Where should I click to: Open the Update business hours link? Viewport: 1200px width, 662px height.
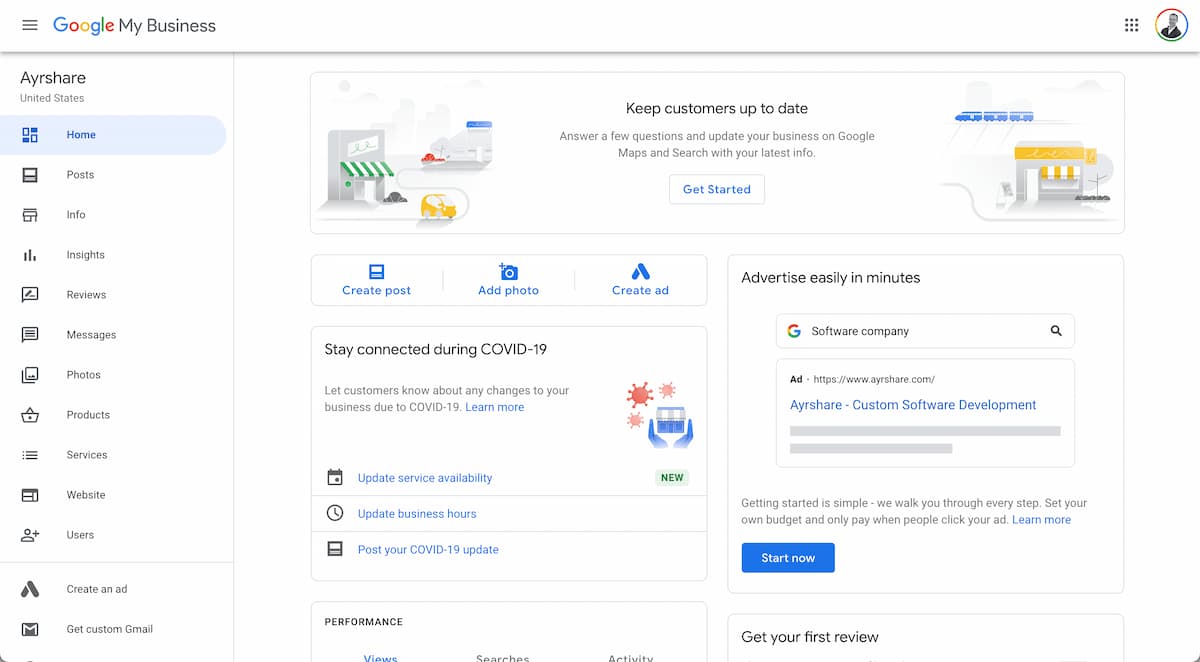(x=417, y=513)
